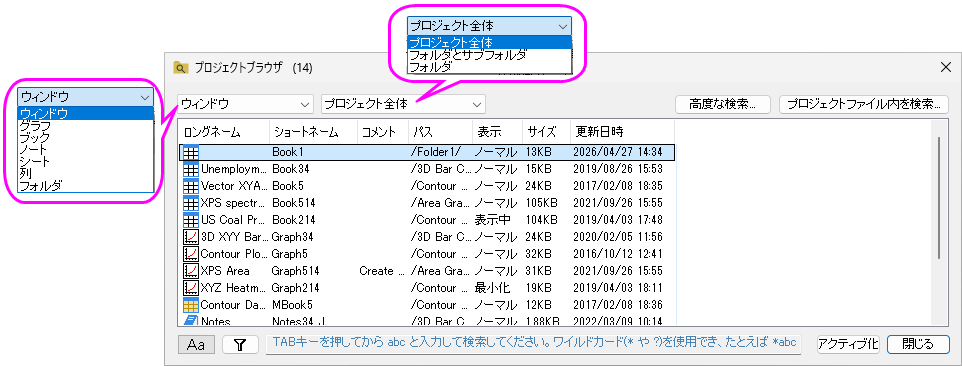This screenshot has height=366, width=962.
Task: Select the US Coal Pr... long name entry
Action: [234, 219]
